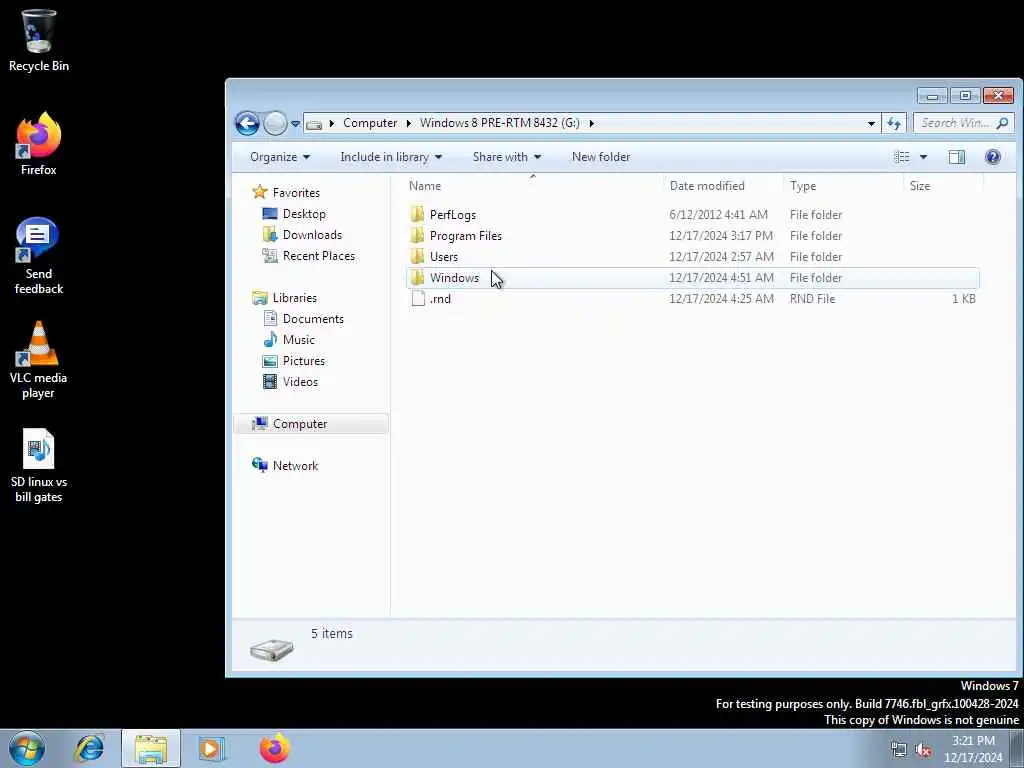Launch Internet Explorer from the taskbar

point(89,748)
